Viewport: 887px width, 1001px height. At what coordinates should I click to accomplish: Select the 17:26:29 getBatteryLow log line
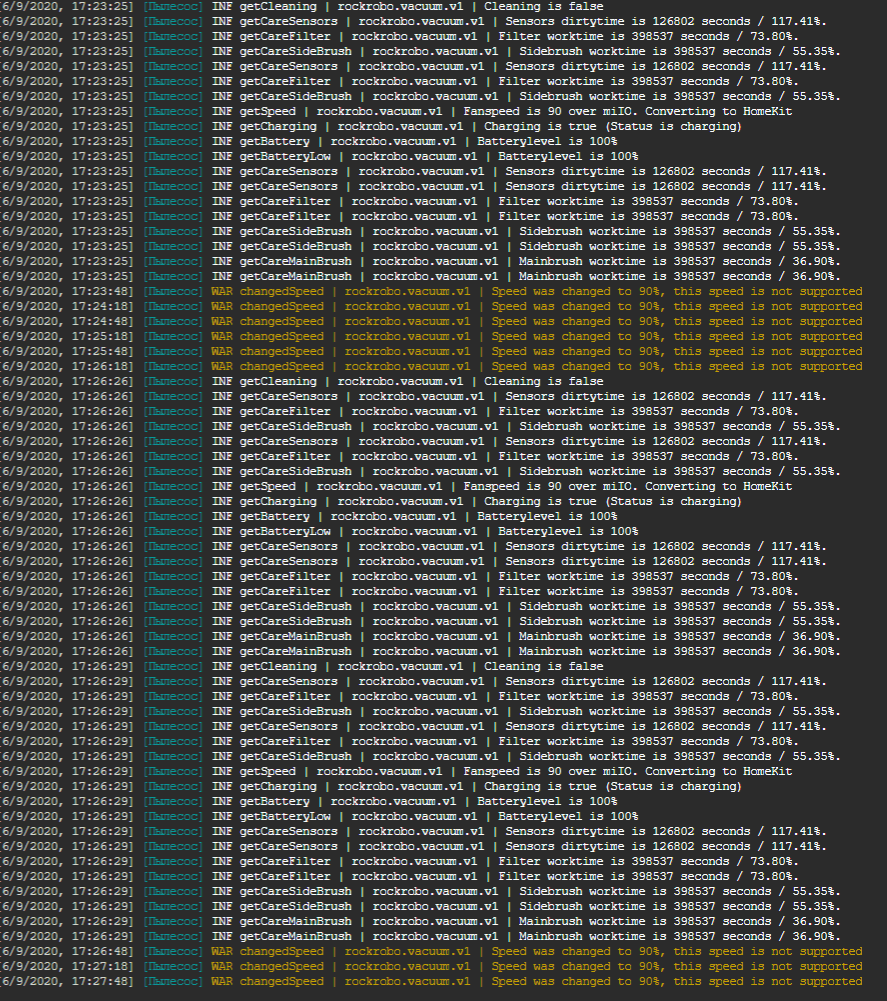[319, 817]
